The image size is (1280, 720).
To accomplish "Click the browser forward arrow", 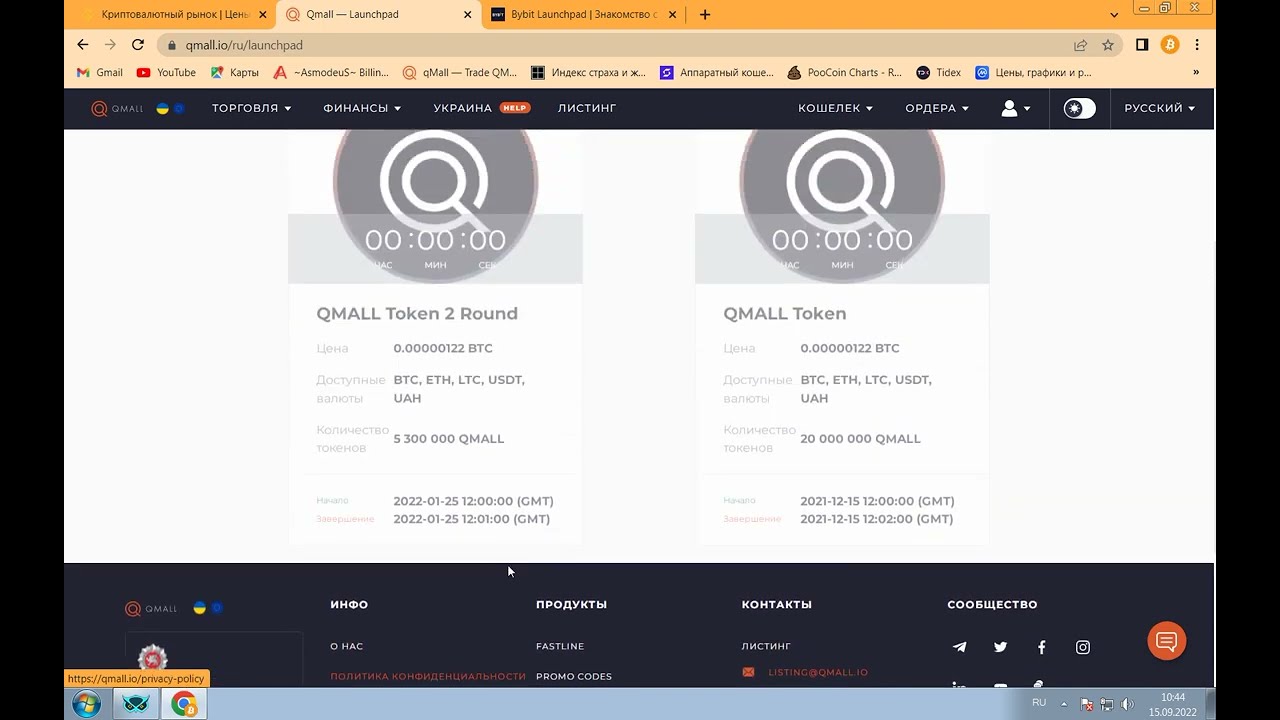I will coord(110,45).
